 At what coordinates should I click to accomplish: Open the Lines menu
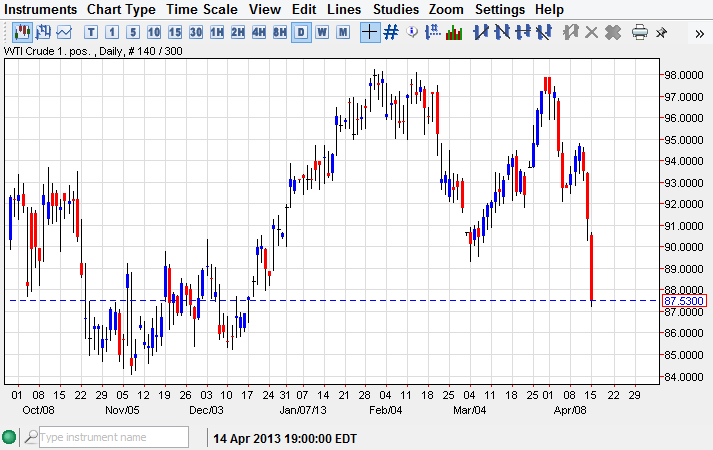[344, 9]
